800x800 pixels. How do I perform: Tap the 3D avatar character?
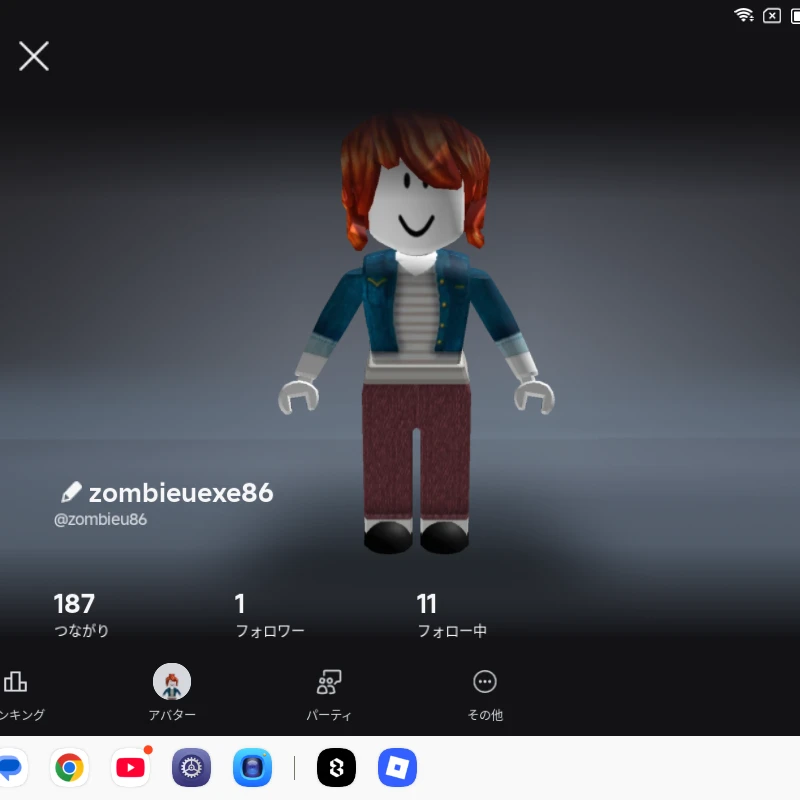point(416,334)
